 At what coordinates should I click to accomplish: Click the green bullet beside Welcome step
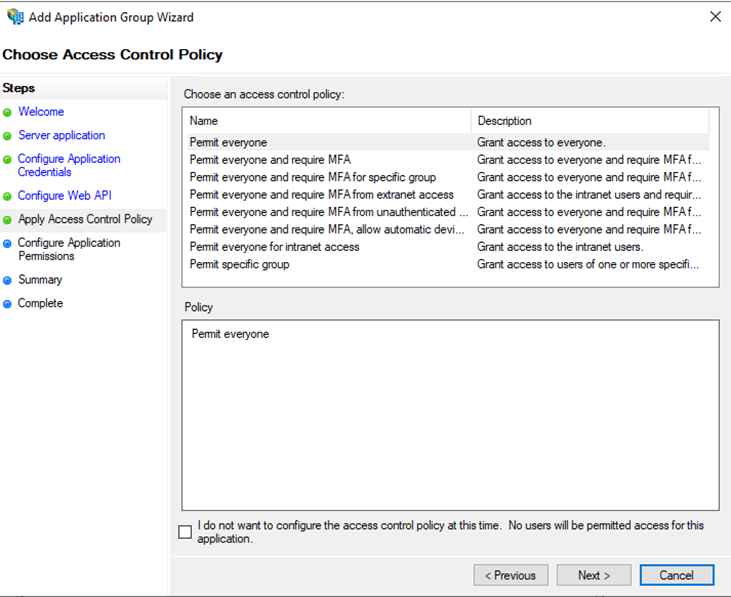[7, 112]
